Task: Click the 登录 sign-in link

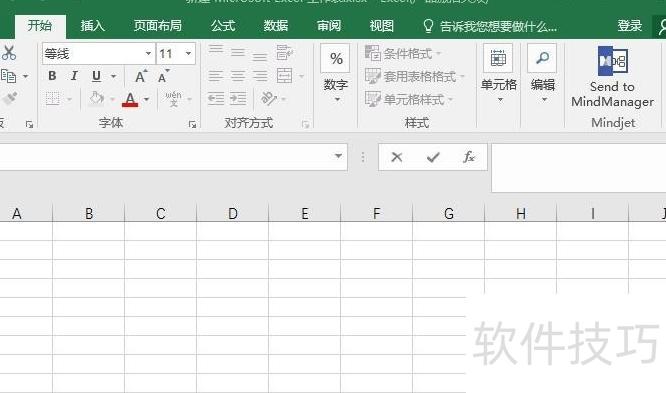Action: [629, 26]
